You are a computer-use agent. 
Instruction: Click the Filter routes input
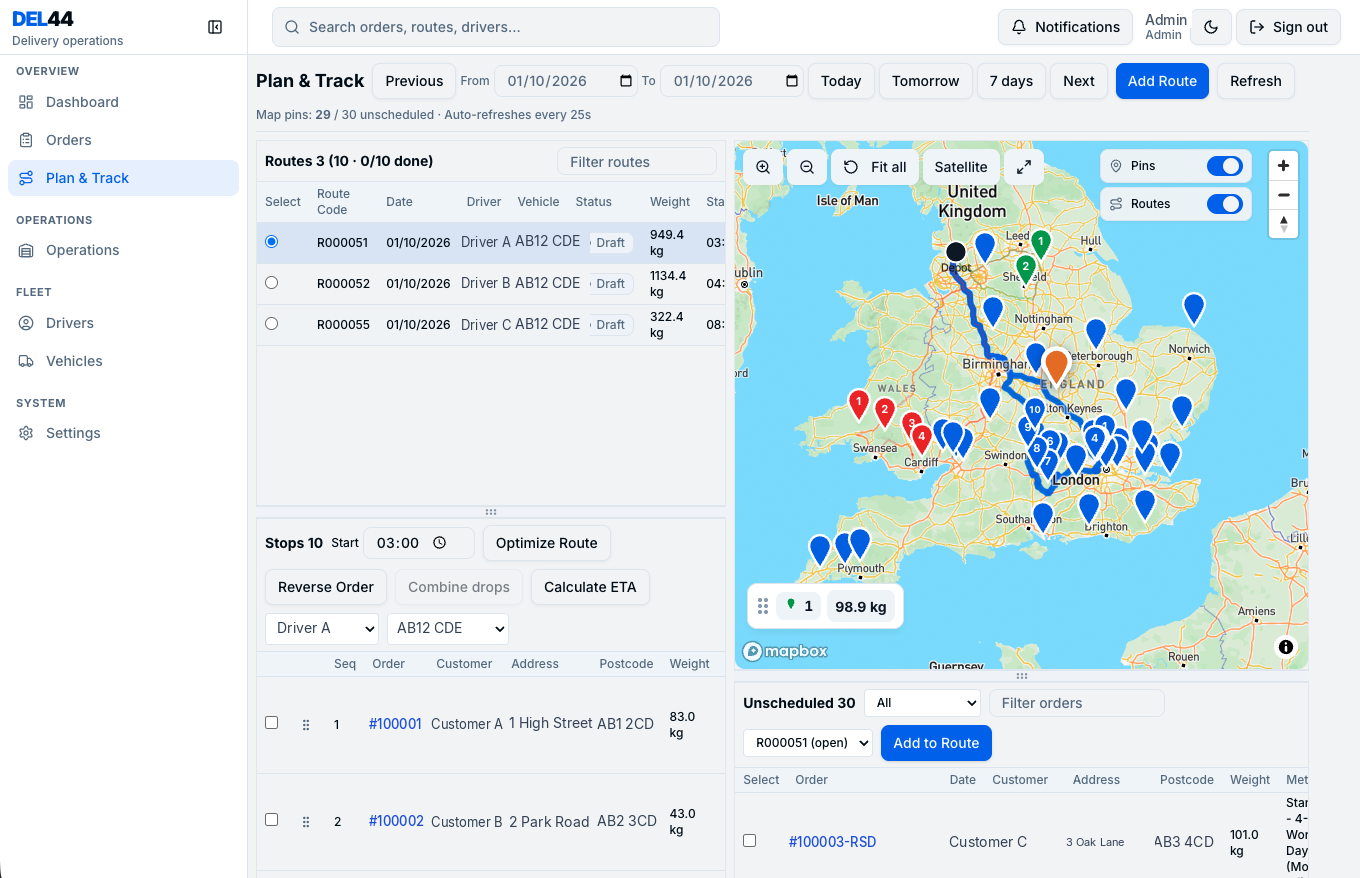637,162
